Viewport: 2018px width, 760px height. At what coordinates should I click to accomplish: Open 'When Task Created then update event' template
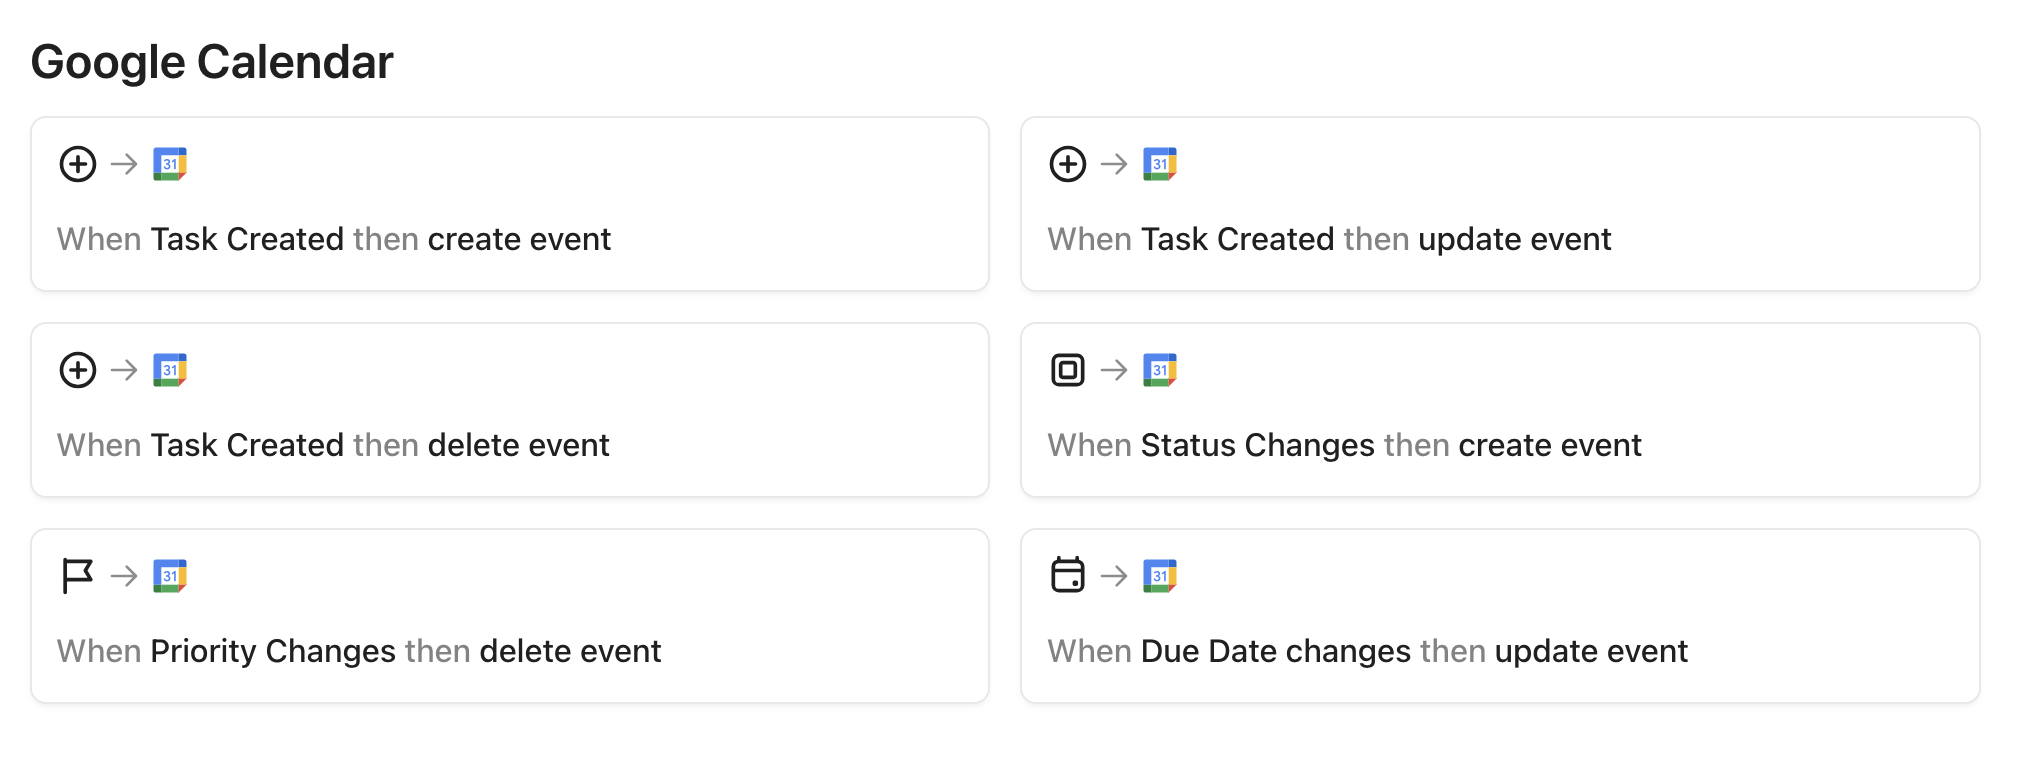(1329, 240)
